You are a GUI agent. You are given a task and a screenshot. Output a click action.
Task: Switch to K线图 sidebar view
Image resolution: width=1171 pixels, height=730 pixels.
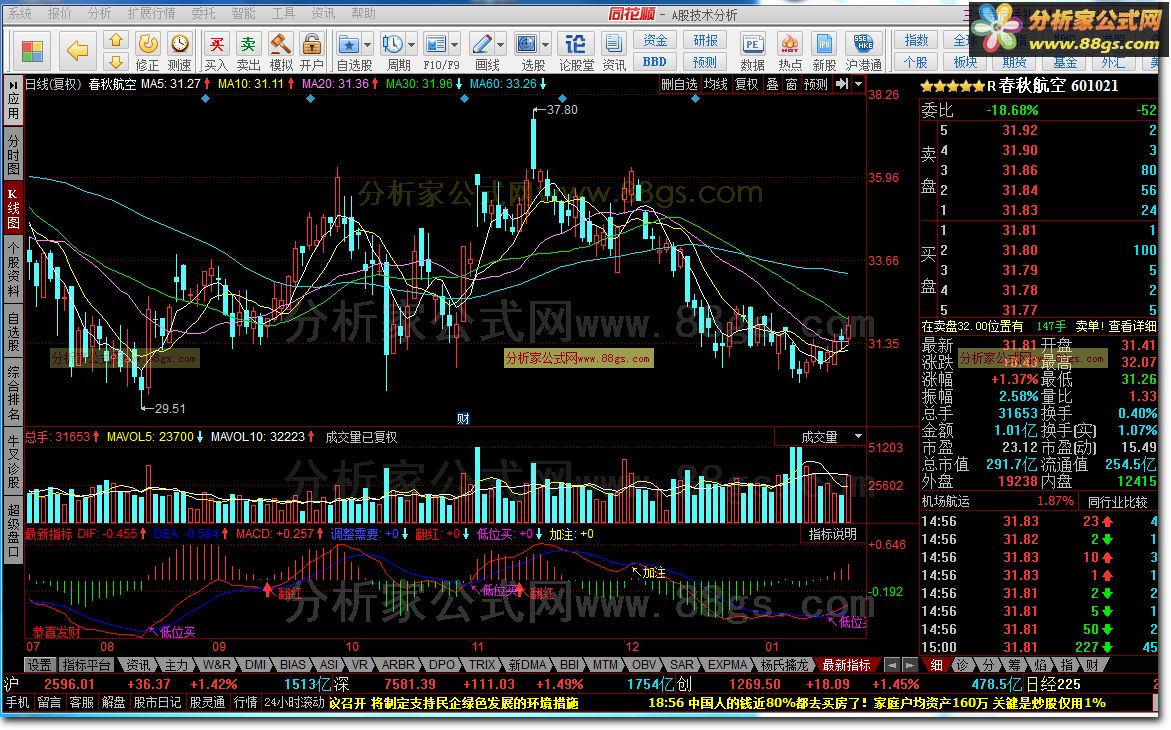13,208
